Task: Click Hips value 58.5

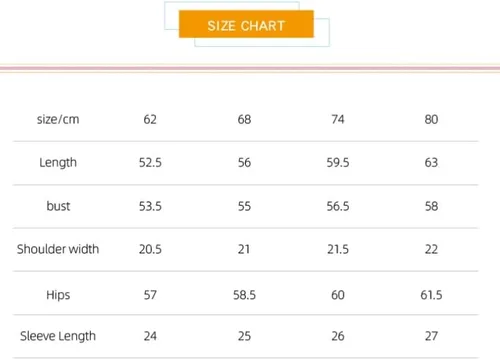Action: (244, 295)
